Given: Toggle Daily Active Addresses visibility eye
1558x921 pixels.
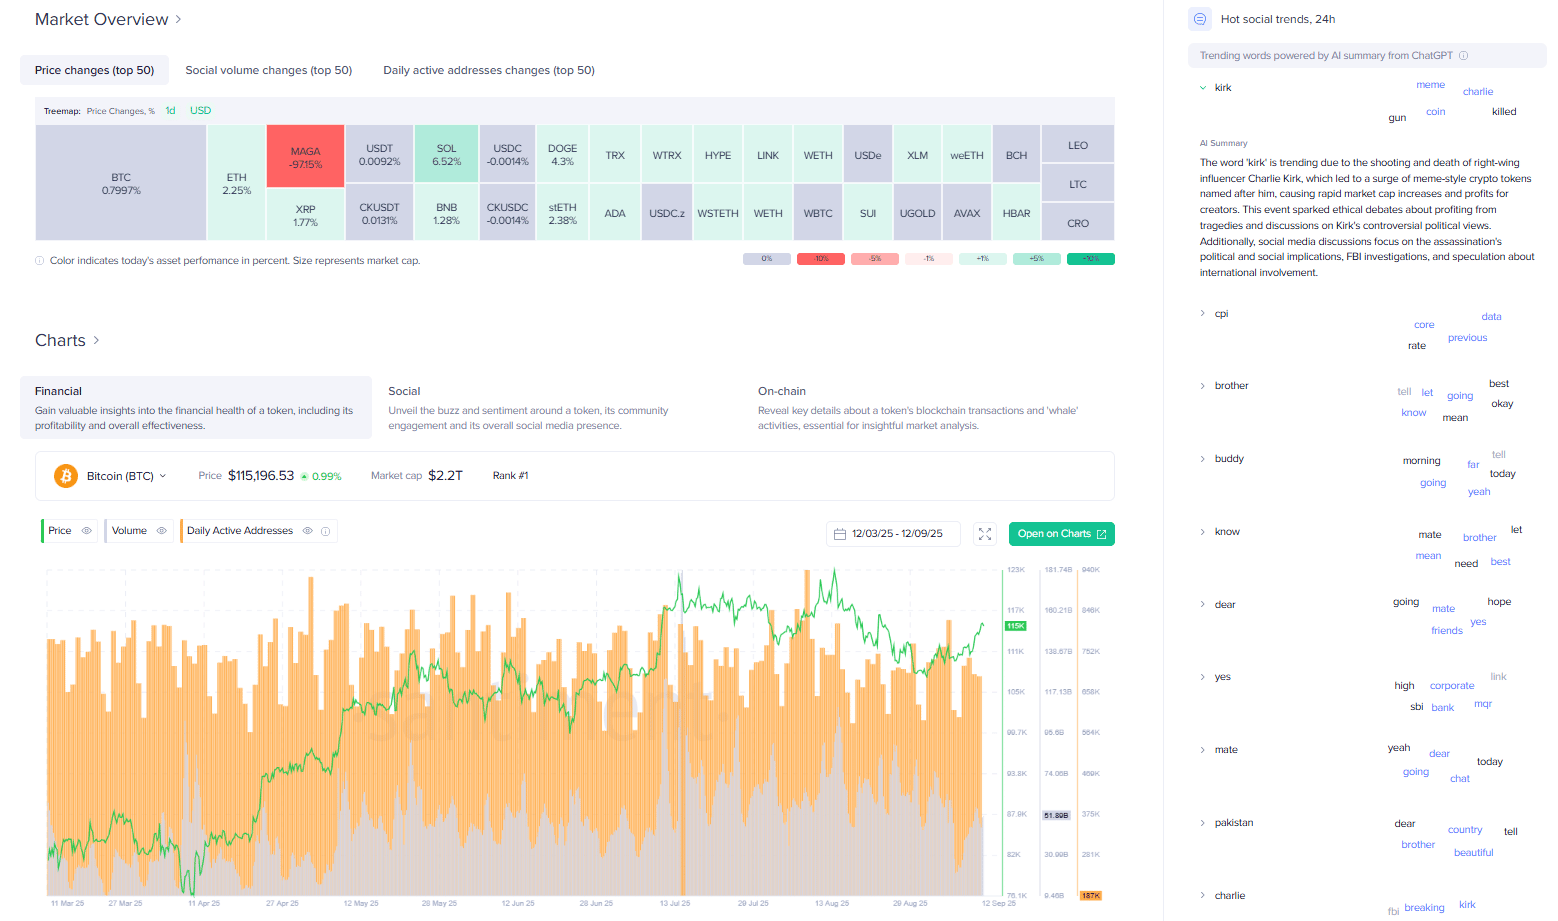Looking at the screenshot, I should click(x=308, y=531).
